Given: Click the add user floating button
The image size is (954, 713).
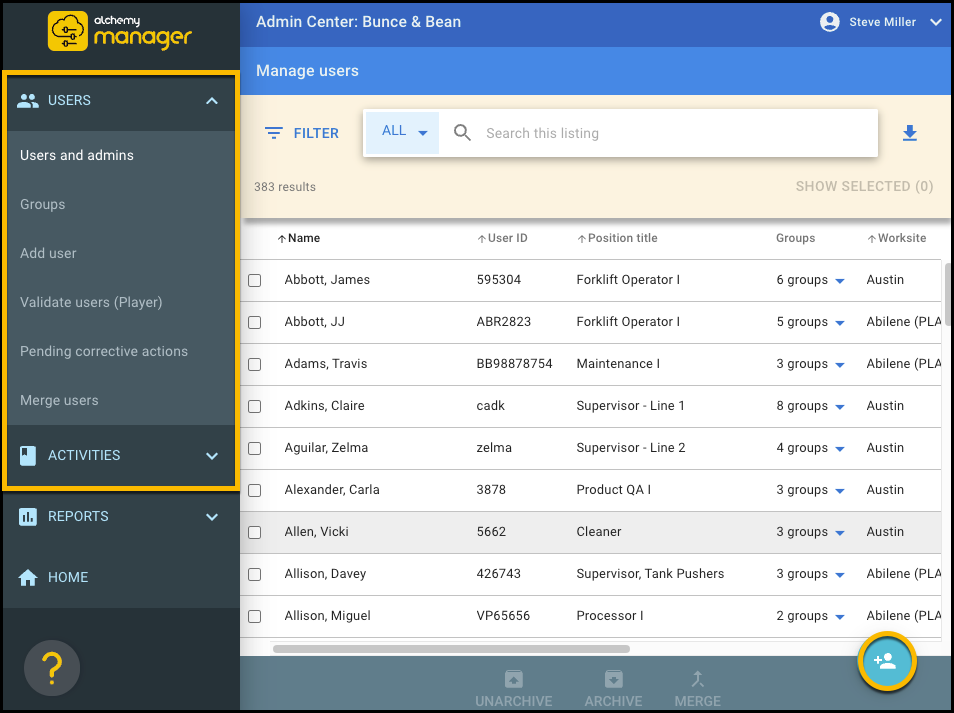Looking at the screenshot, I should coord(886,662).
